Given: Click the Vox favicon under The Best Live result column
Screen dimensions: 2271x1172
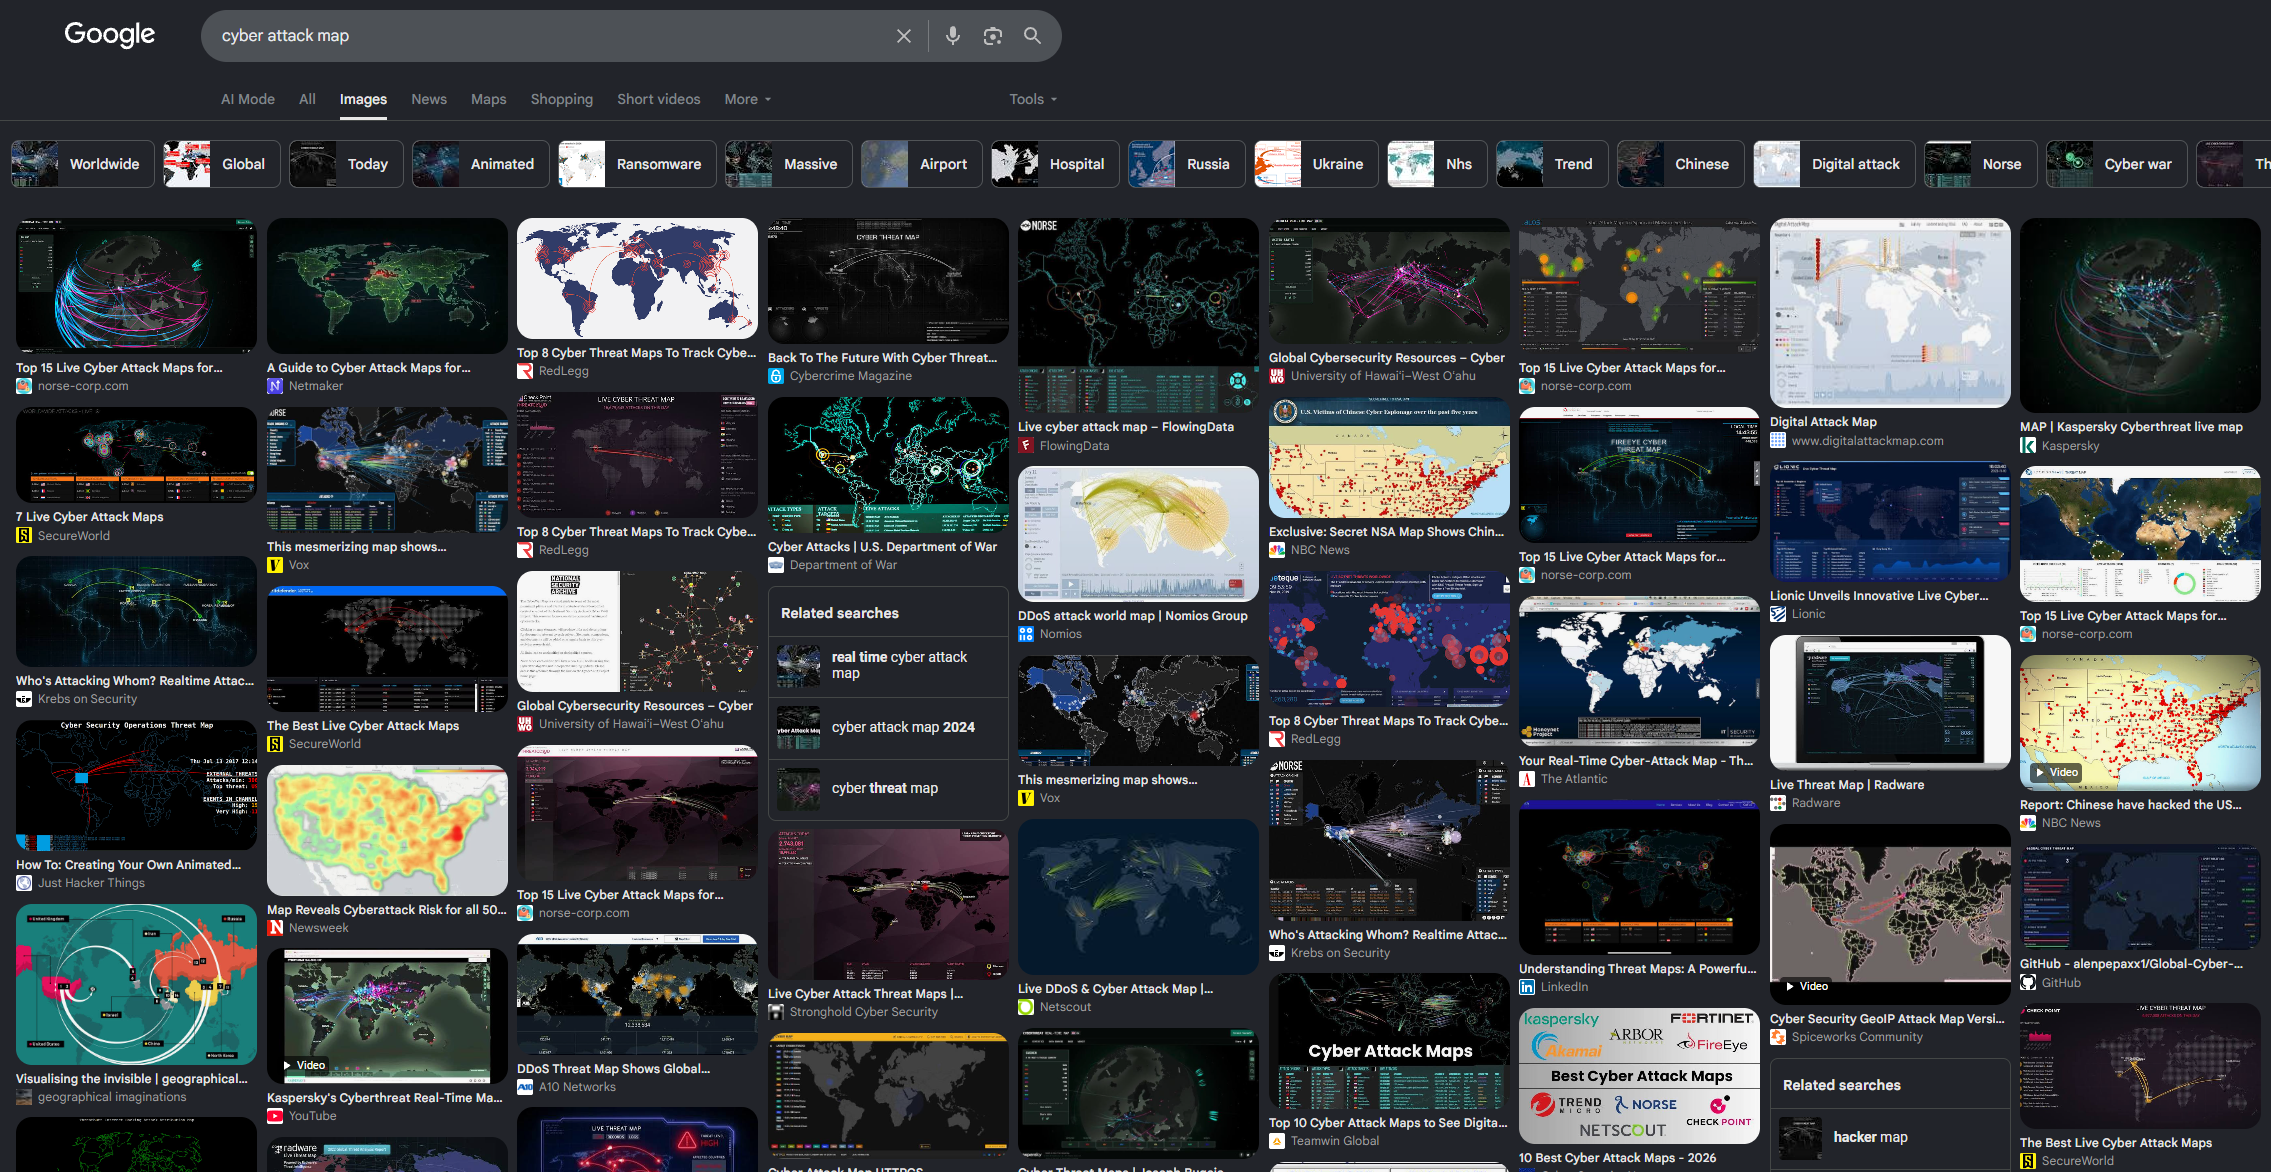Looking at the screenshot, I should click(x=275, y=565).
